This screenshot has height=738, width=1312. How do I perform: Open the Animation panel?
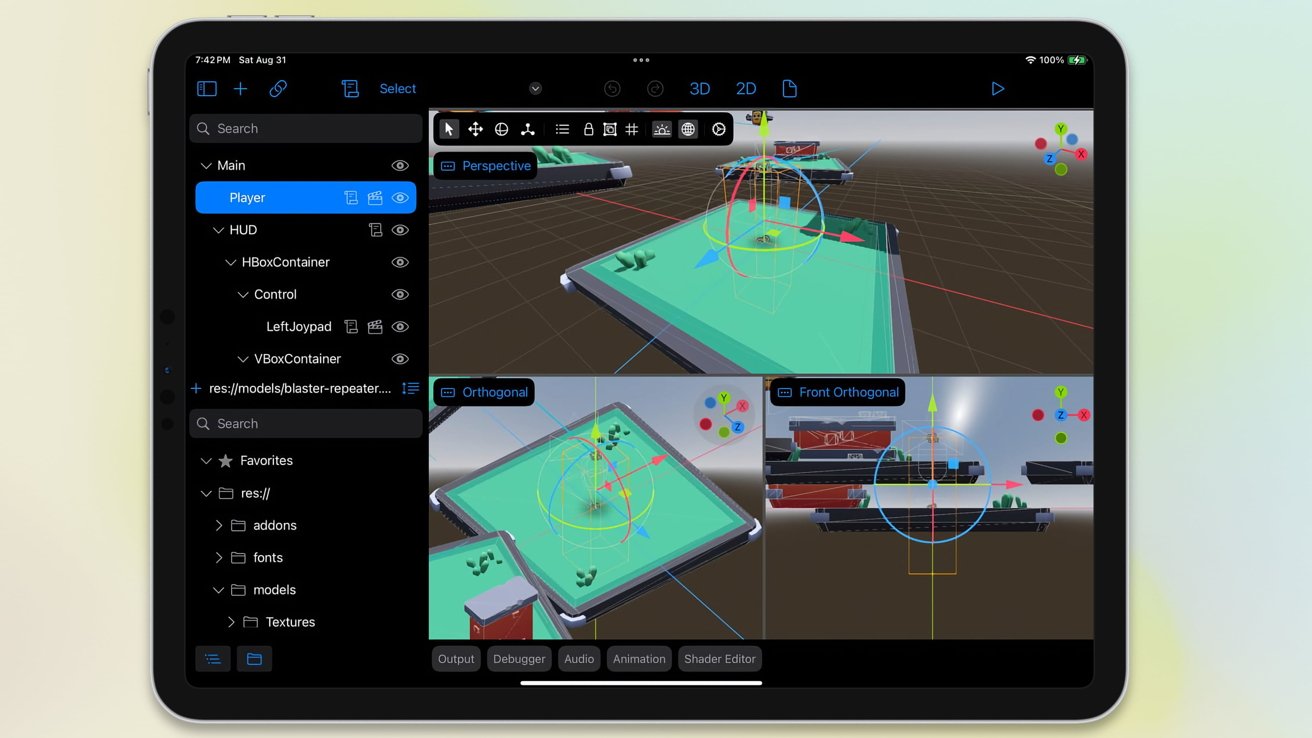pos(639,659)
